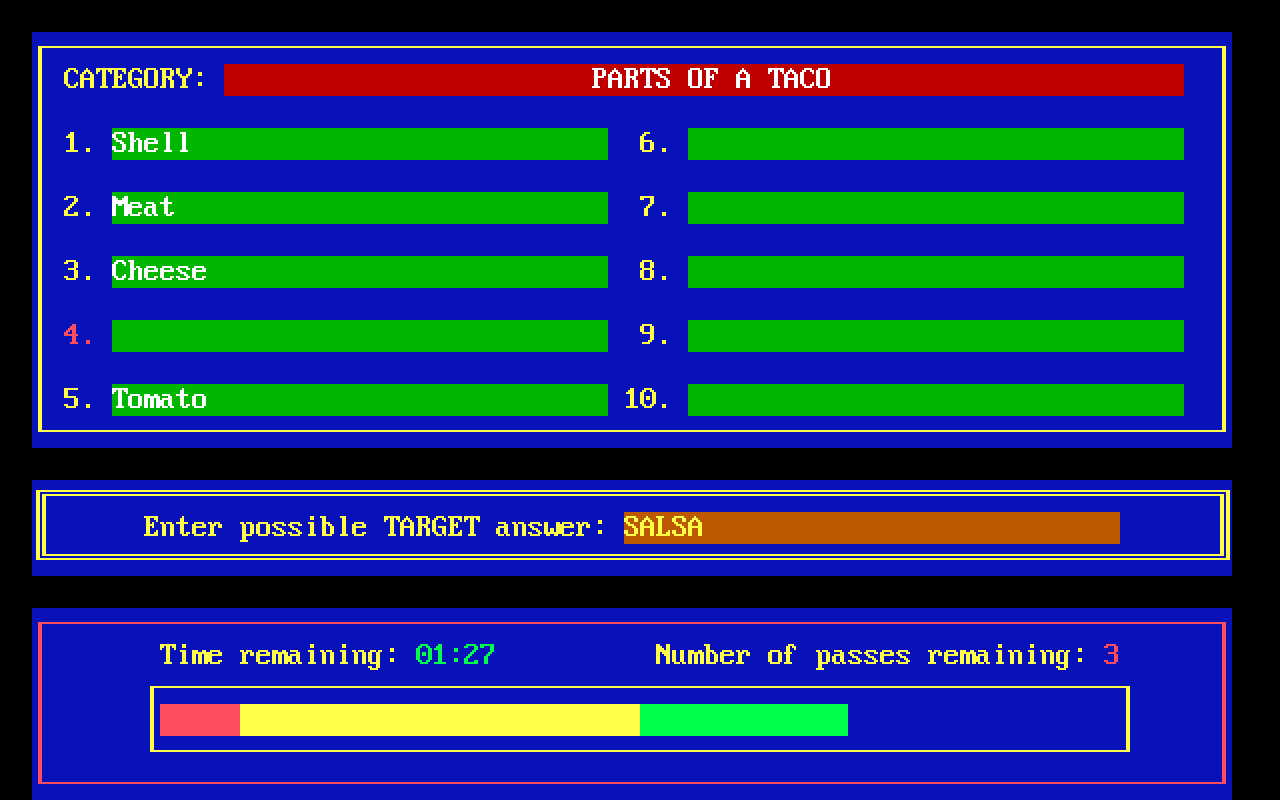The width and height of the screenshot is (1280, 800).
Task: Click the 01:27 time remaining value
Action: point(455,655)
